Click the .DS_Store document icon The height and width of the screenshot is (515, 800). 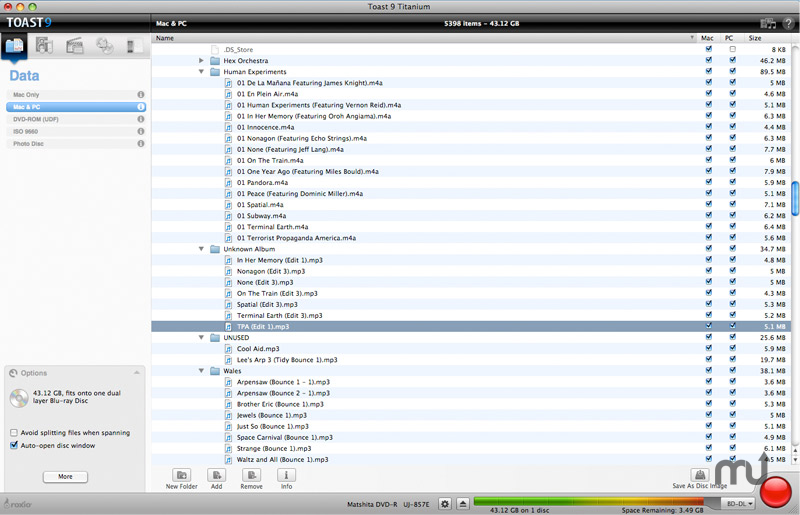[x=215, y=50]
